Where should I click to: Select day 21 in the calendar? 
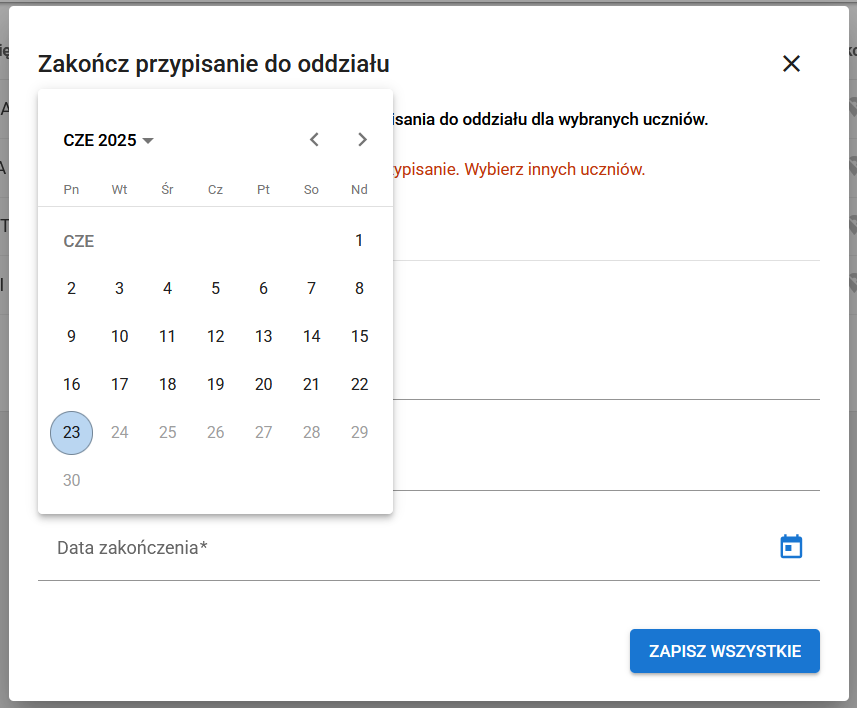(311, 385)
